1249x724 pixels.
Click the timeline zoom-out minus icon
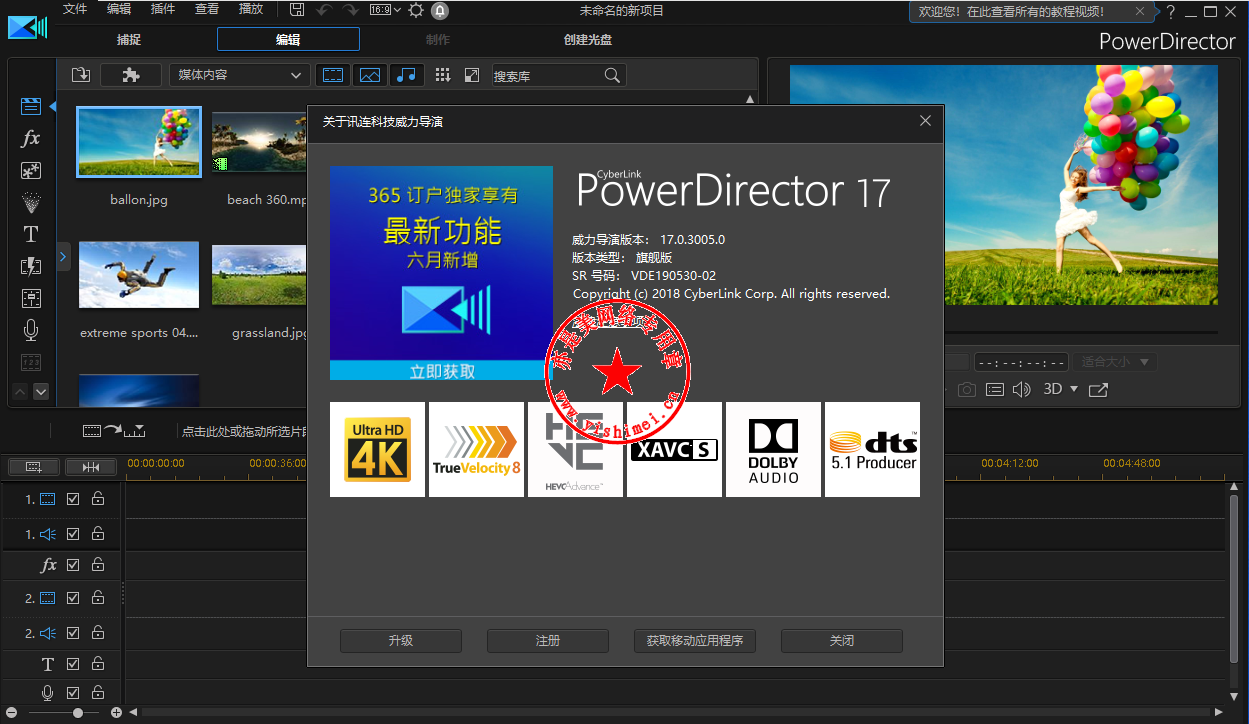coord(11,713)
